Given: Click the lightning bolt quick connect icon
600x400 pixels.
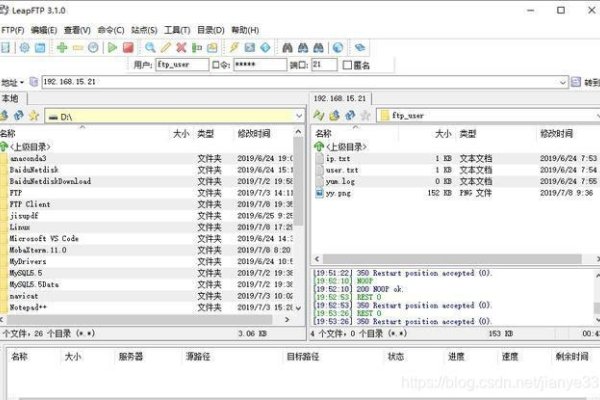Looking at the screenshot, I should tap(234, 47).
